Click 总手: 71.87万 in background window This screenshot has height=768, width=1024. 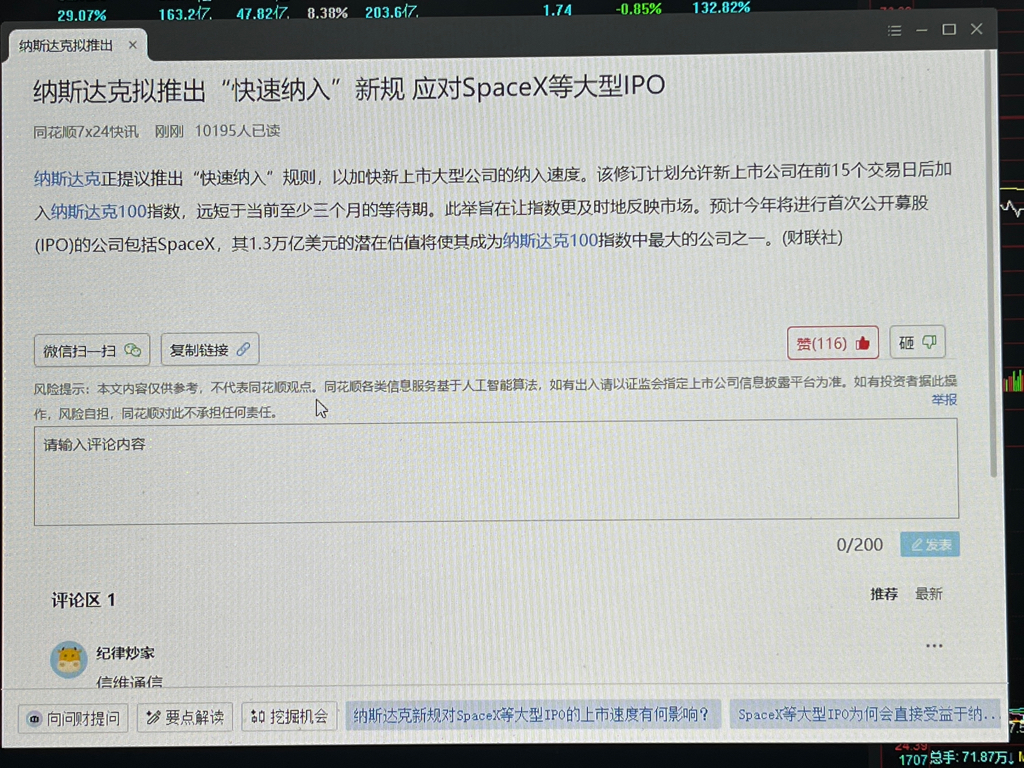969,758
